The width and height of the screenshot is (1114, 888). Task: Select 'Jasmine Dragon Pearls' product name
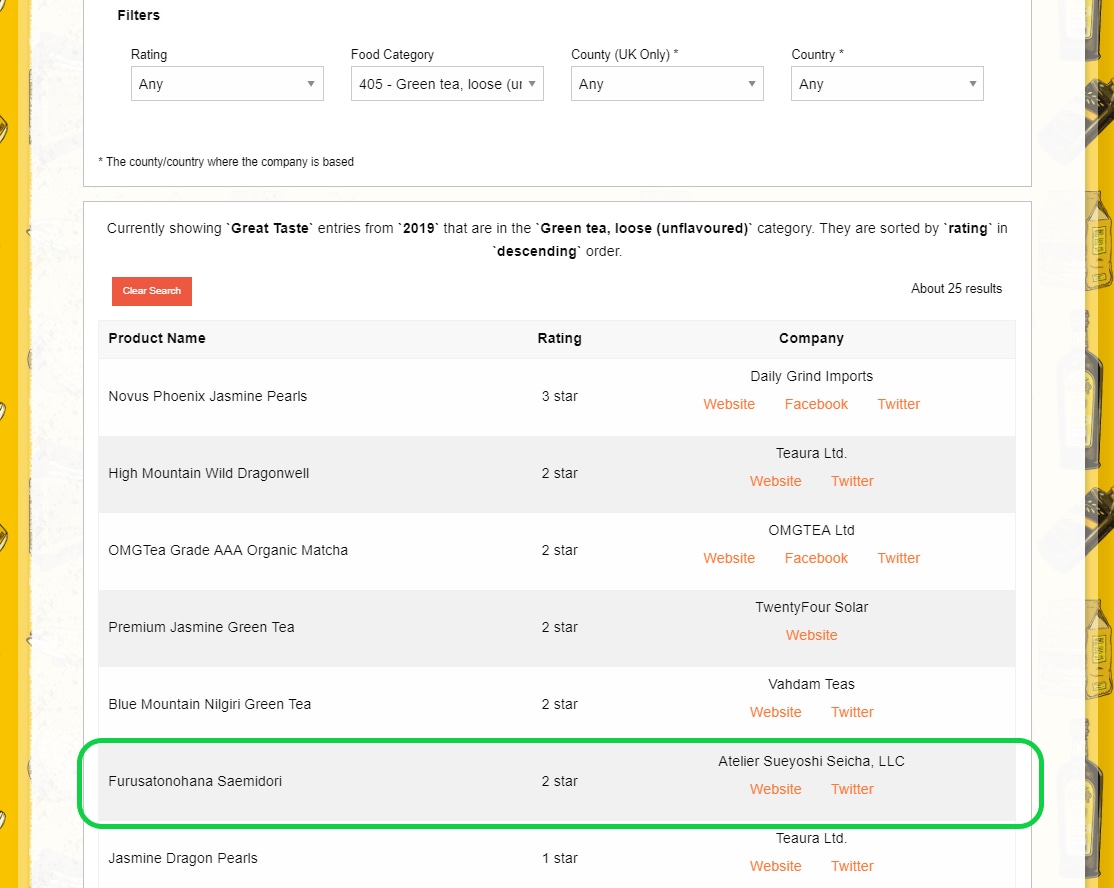click(x=183, y=858)
